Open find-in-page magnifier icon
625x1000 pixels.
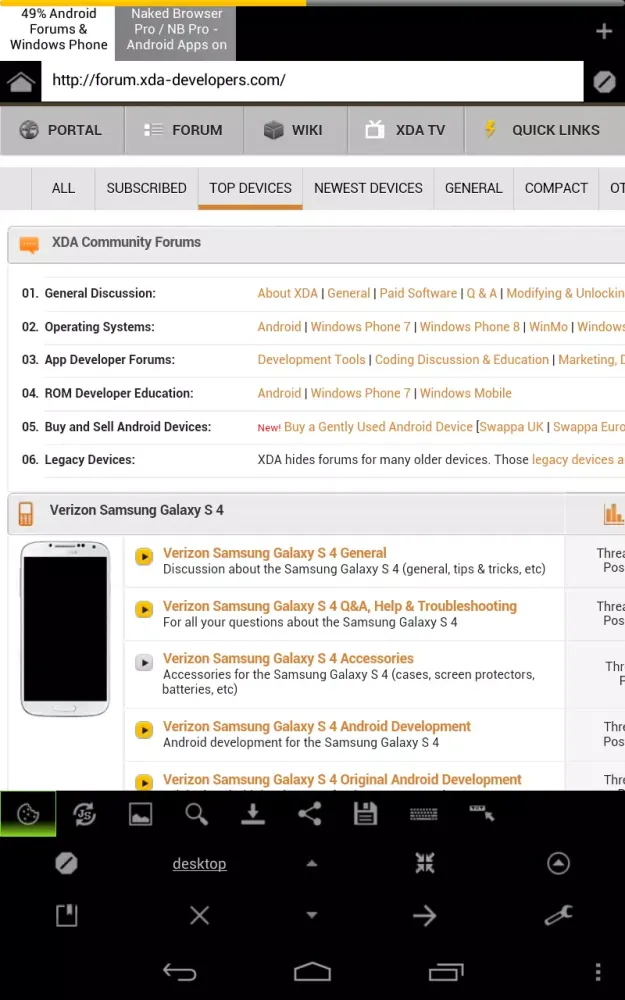tap(196, 814)
